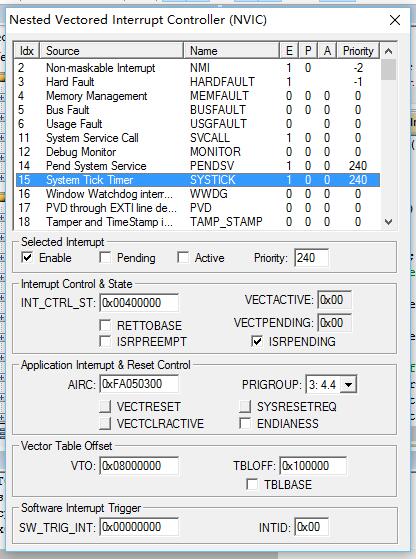Click the MEMFAULT name cell
416x559 pixels.
219,96
